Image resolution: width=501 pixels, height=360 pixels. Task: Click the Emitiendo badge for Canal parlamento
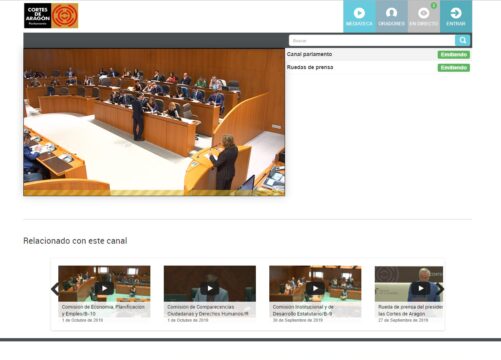click(x=454, y=54)
